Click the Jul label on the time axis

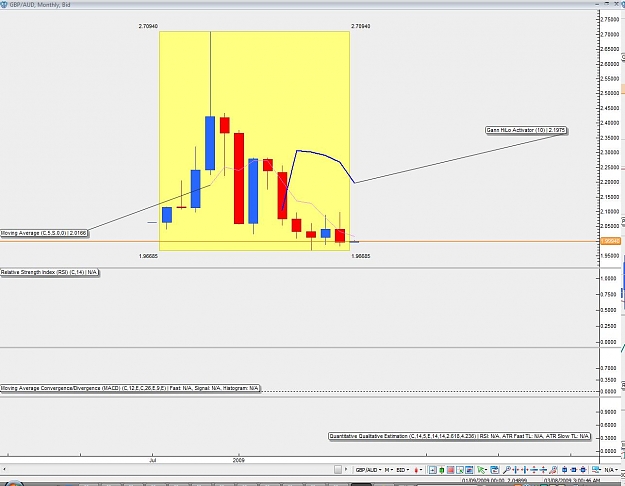[153, 460]
